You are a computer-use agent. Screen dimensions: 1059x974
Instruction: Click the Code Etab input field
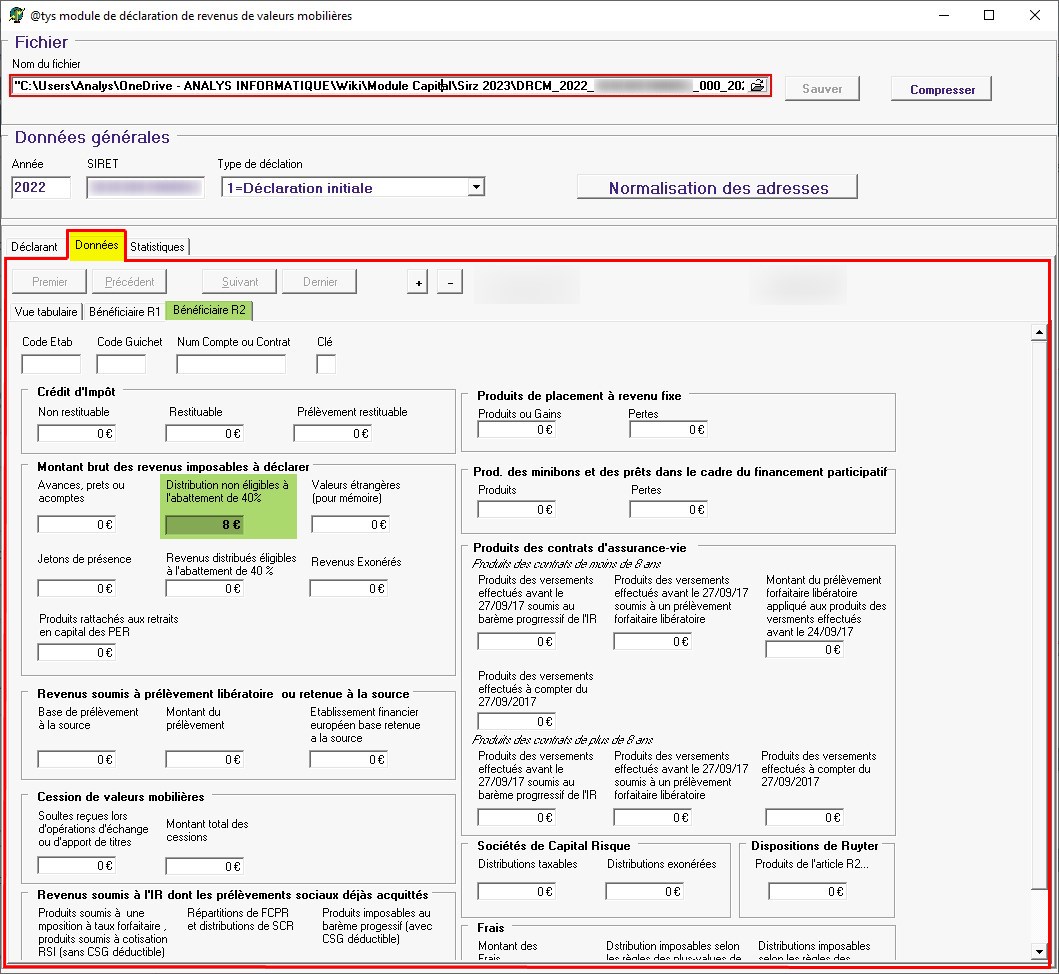pyautogui.click(x=51, y=364)
